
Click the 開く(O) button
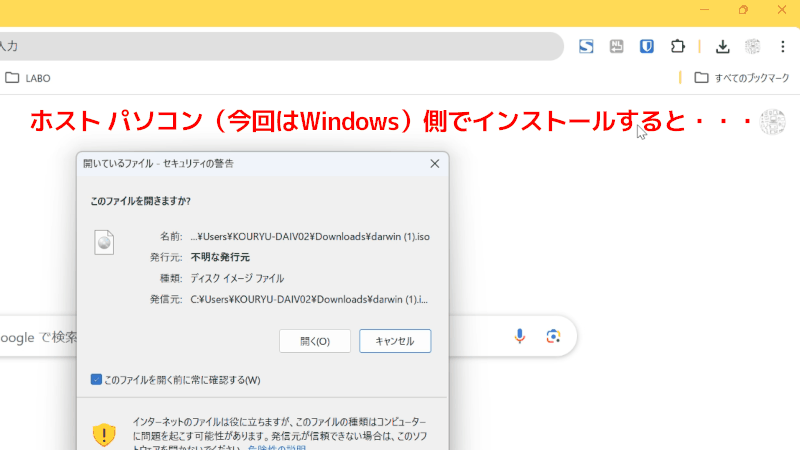click(315, 341)
